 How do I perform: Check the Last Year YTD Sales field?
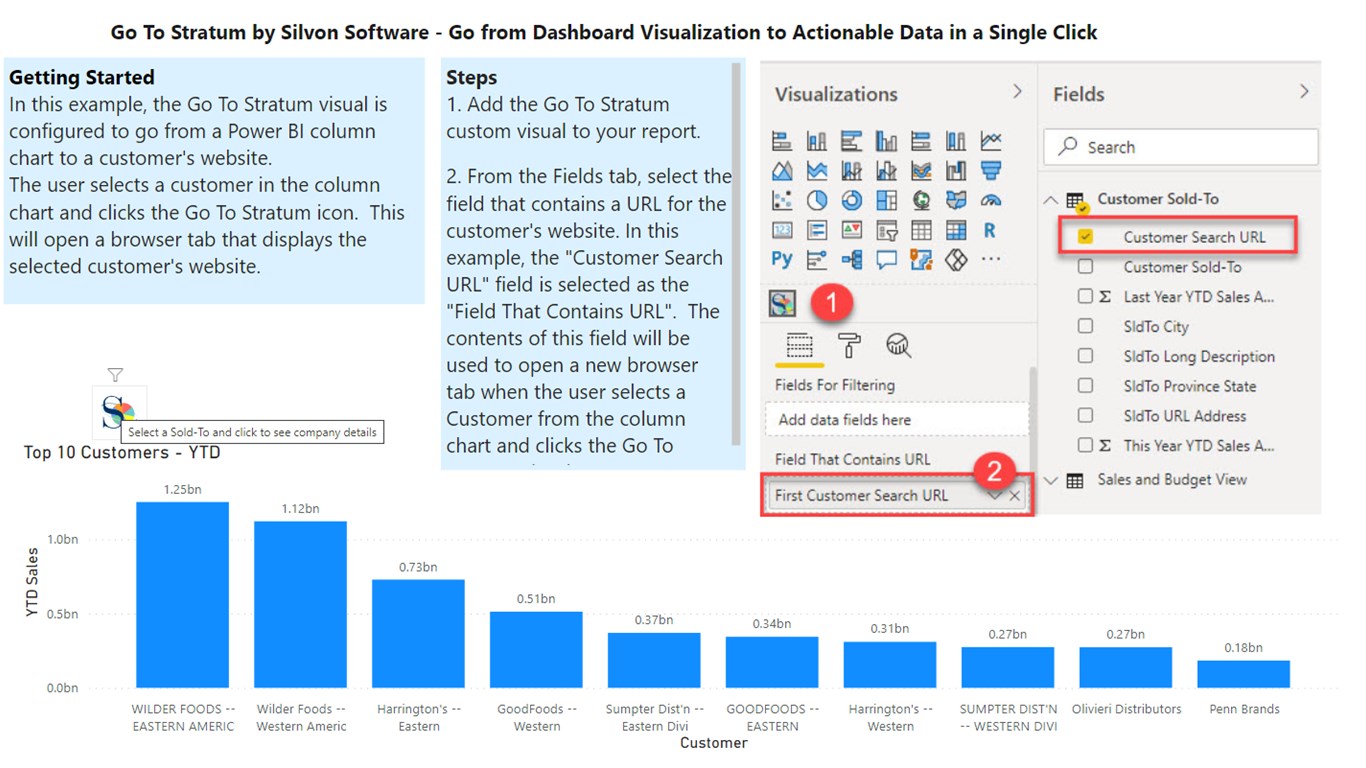1085,296
